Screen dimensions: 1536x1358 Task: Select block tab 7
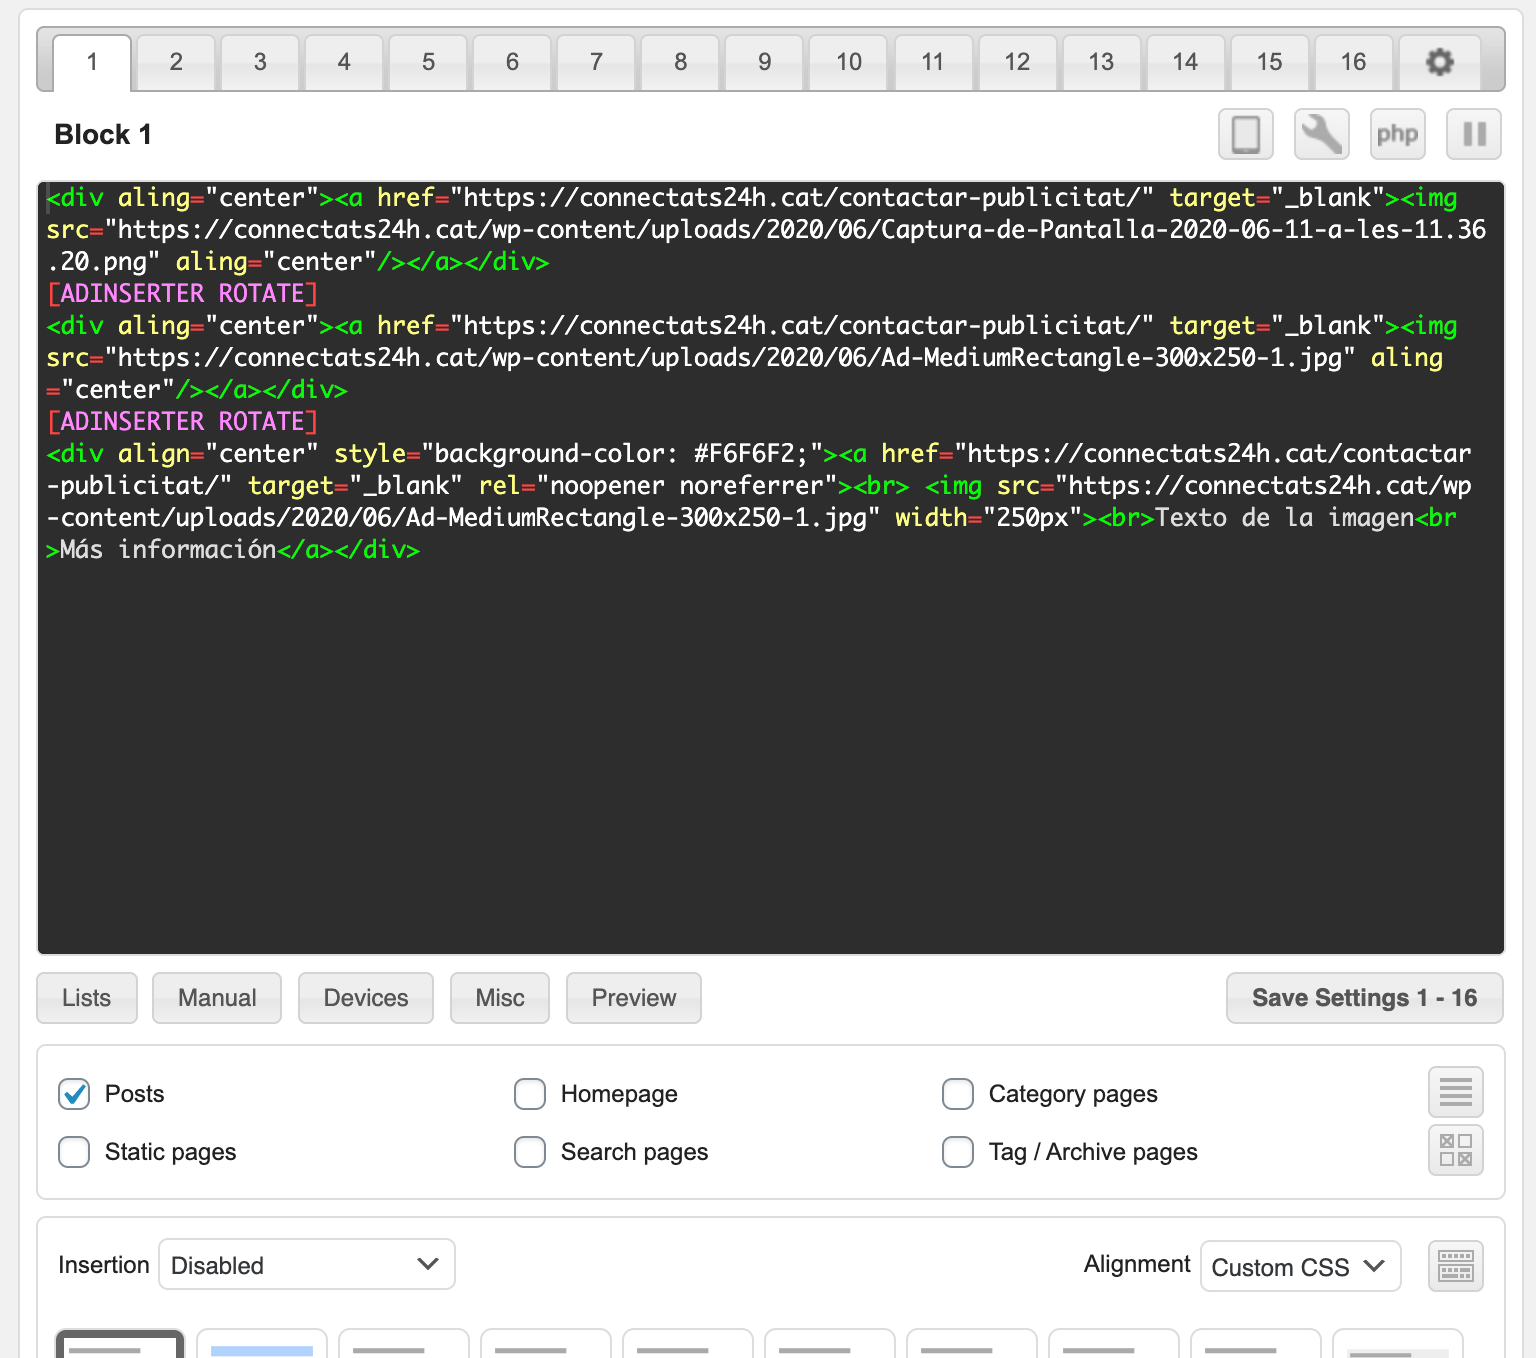[x=596, y=63]
